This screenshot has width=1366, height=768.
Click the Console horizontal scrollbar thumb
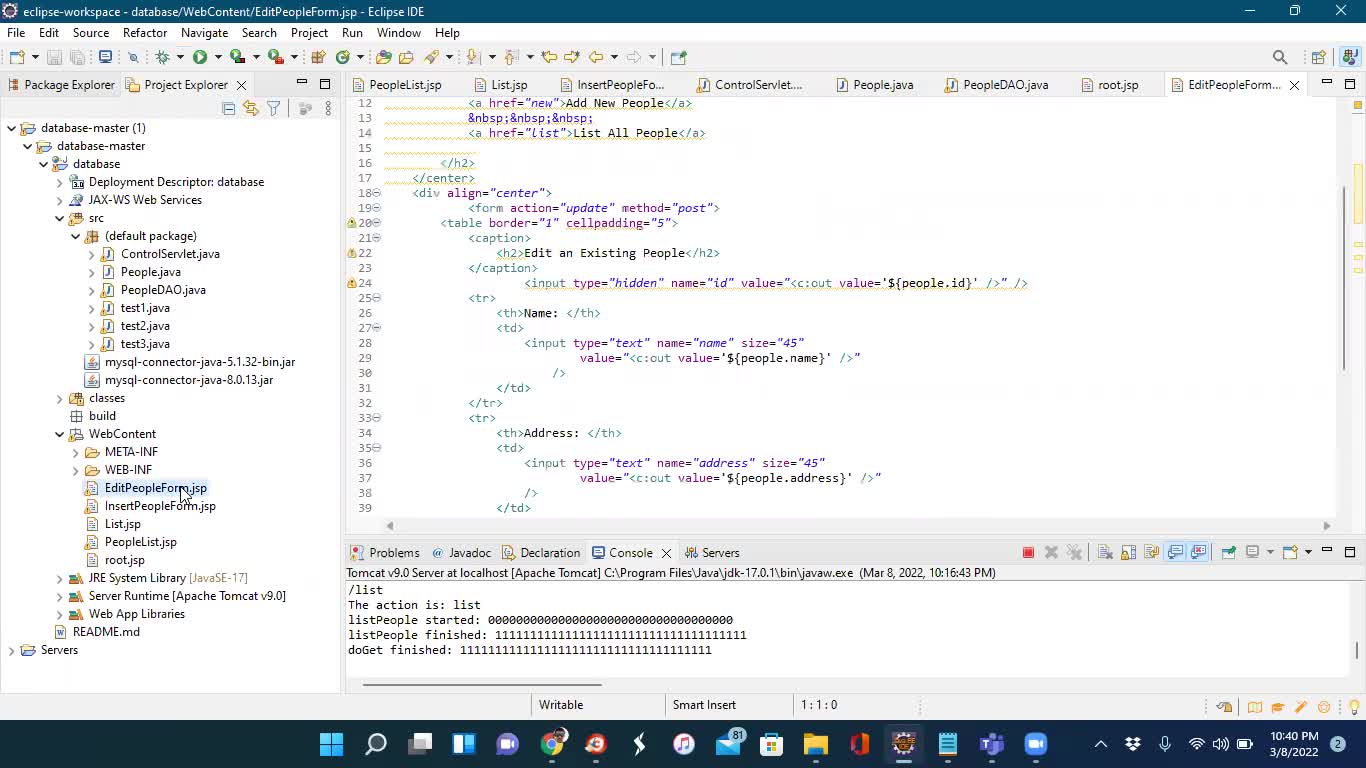coord(482,685)
